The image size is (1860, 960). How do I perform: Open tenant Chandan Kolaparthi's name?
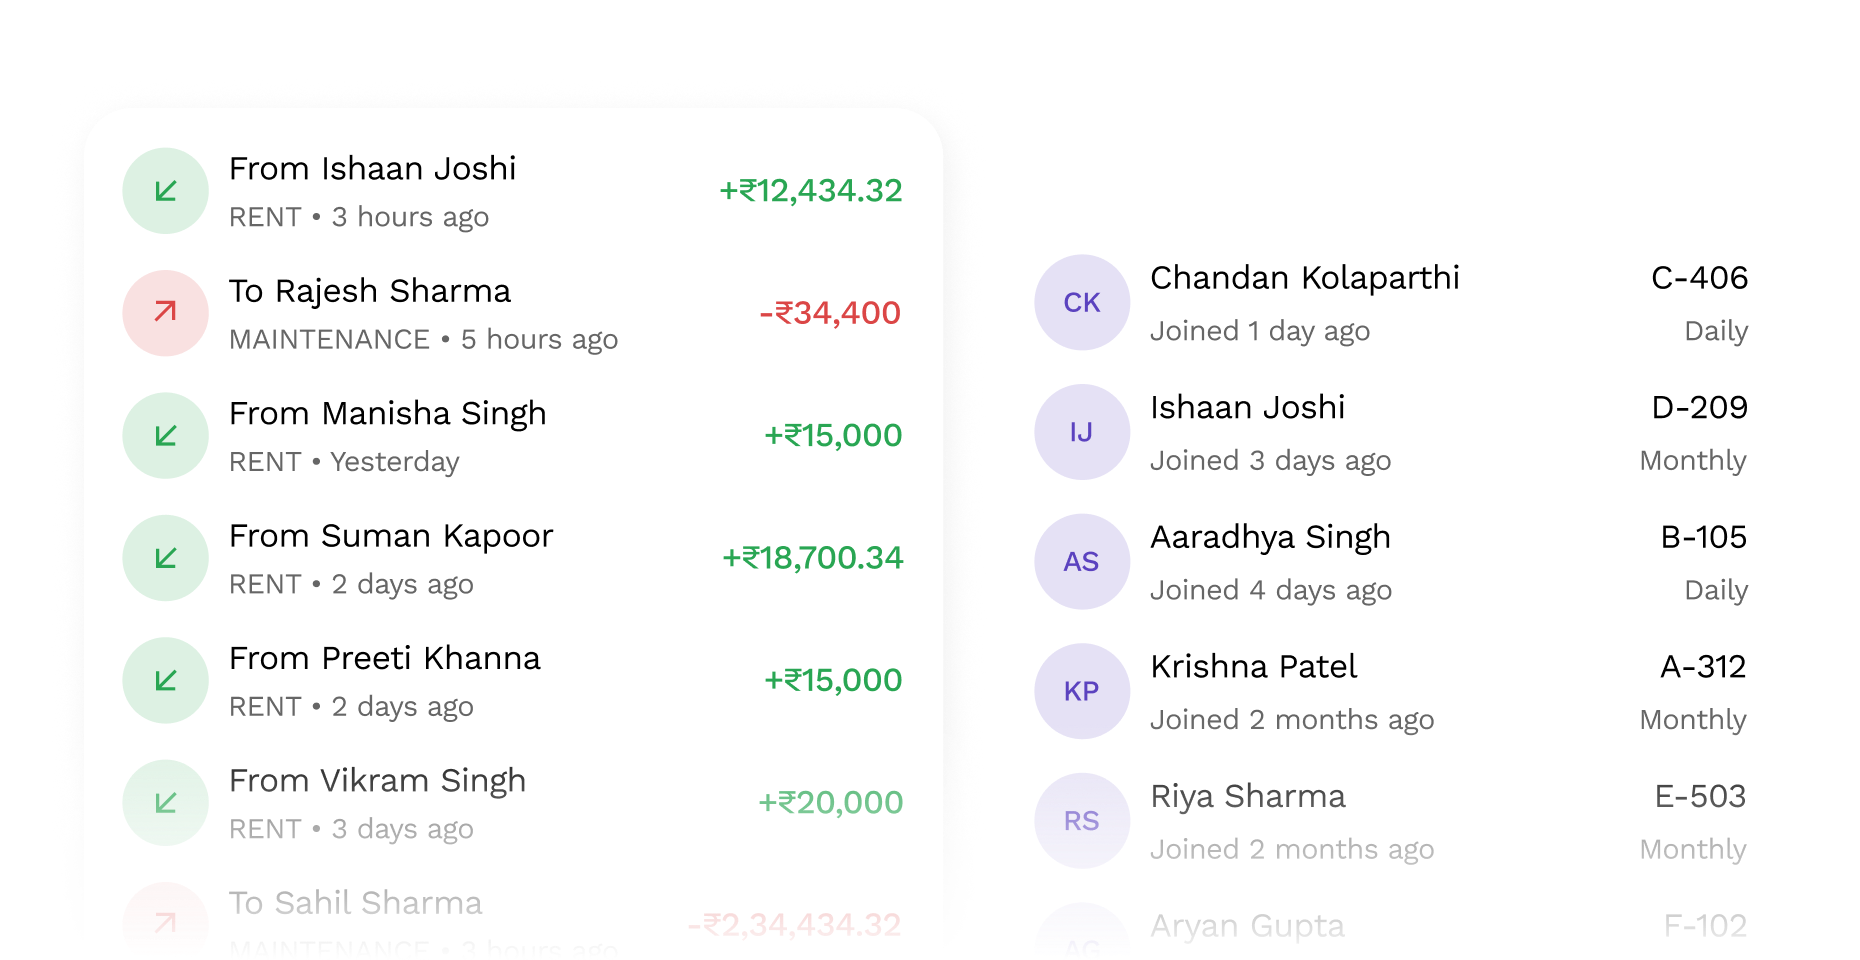coord(1304,278)
